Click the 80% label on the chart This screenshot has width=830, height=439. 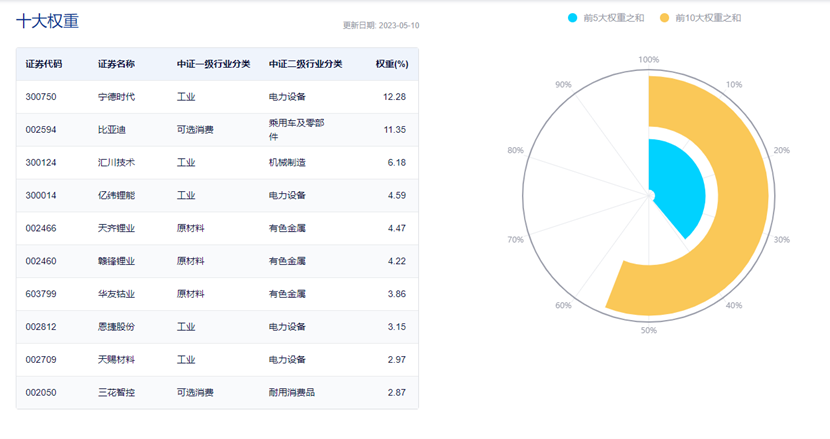click(x=516, y=150)
